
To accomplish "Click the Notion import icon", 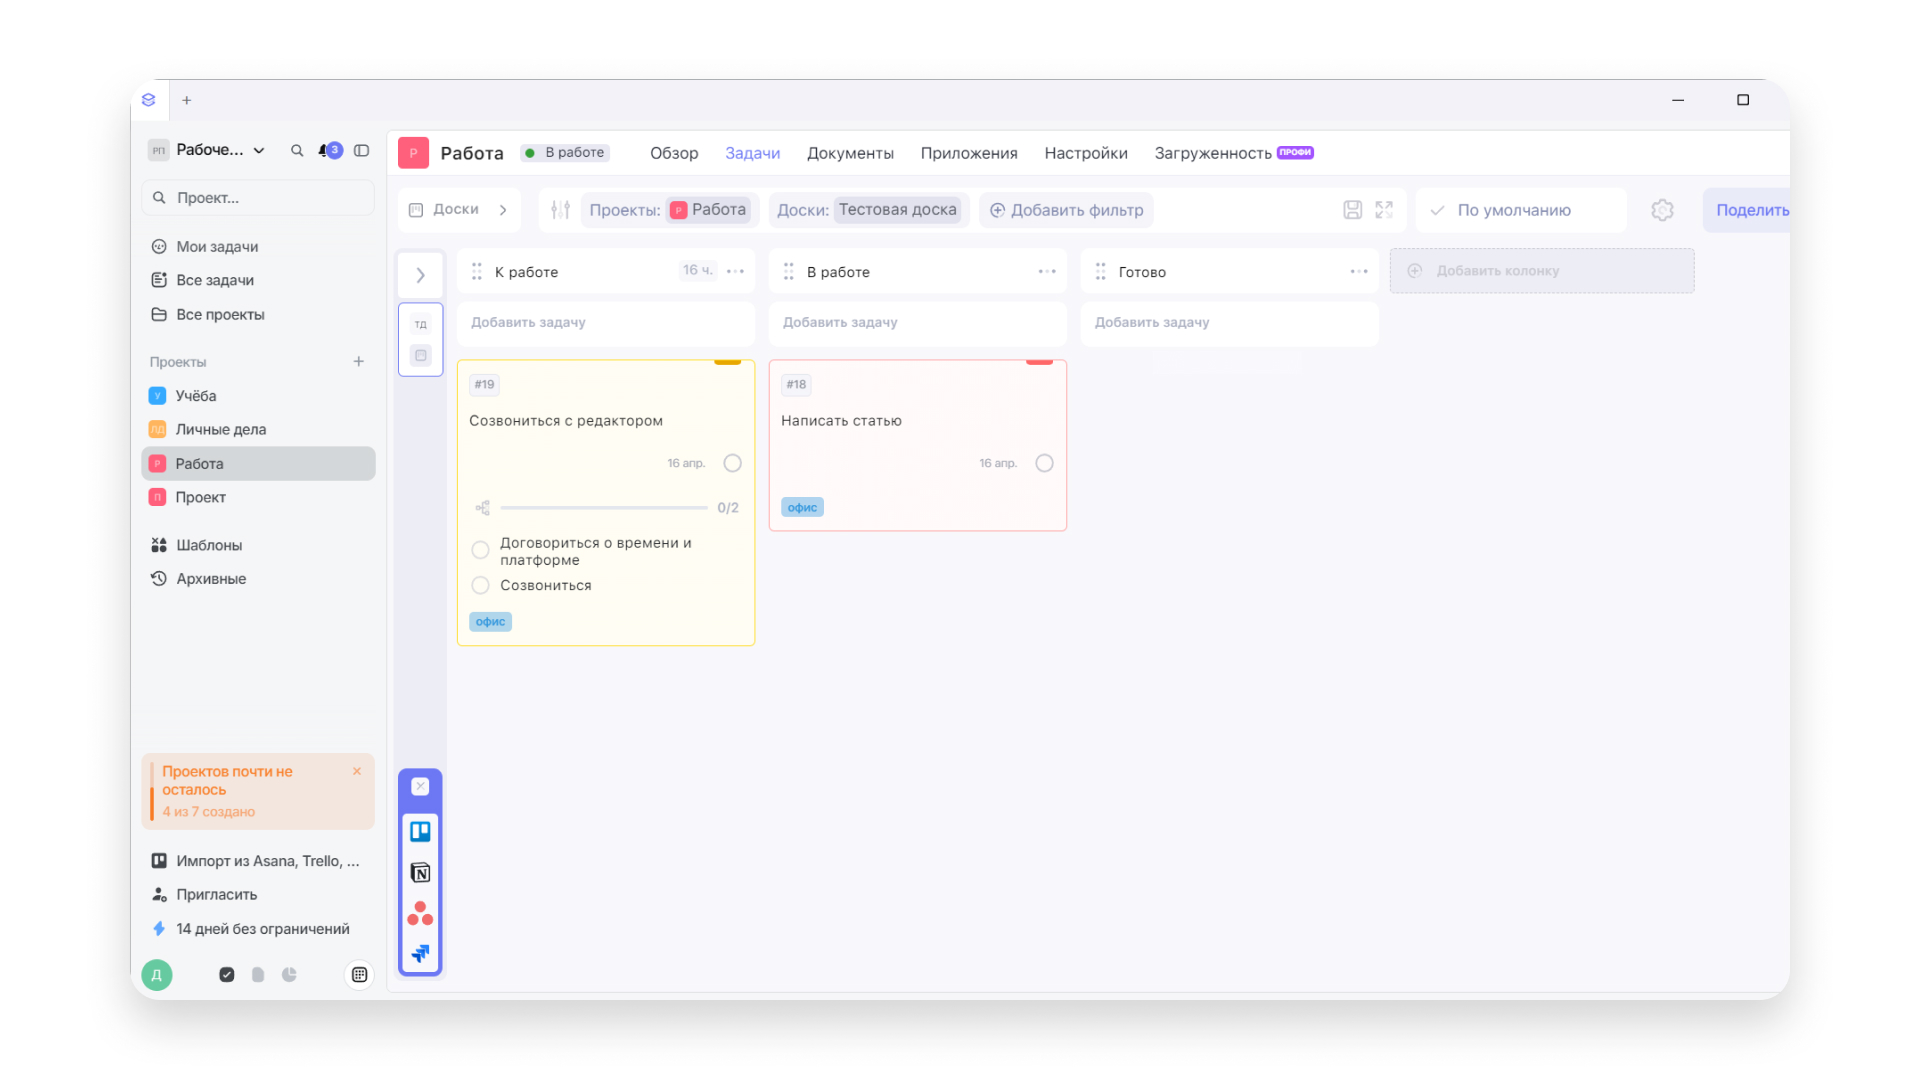I will [420, 873].
